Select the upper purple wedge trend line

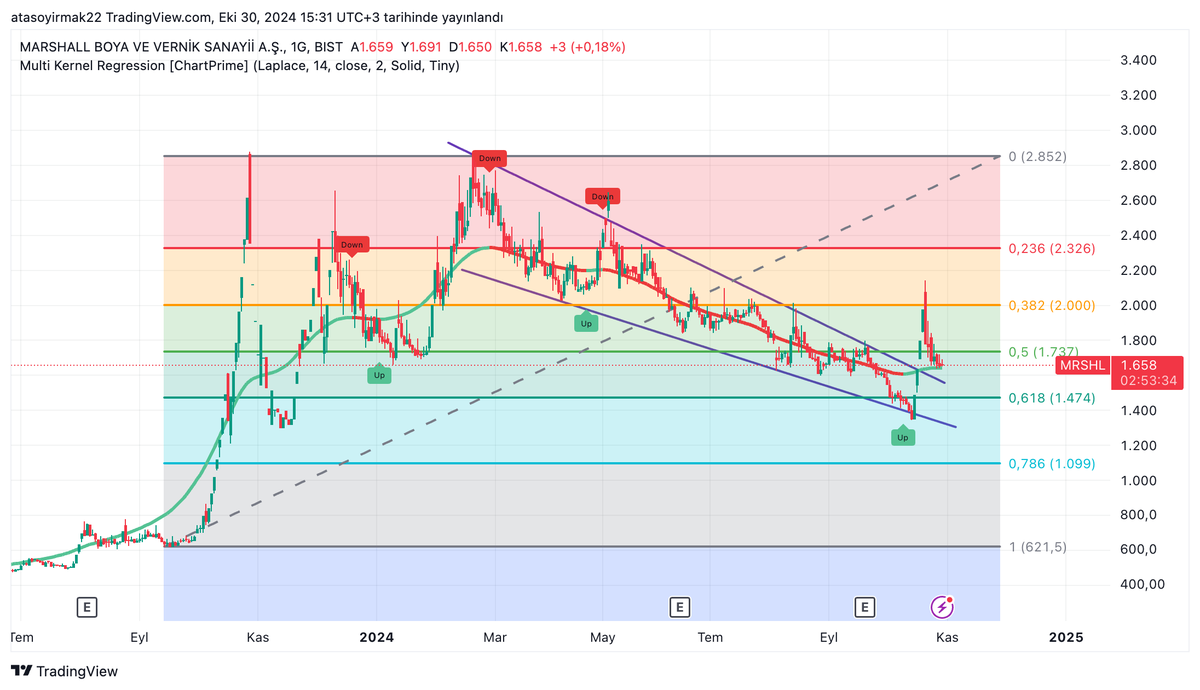click(695, 261)
